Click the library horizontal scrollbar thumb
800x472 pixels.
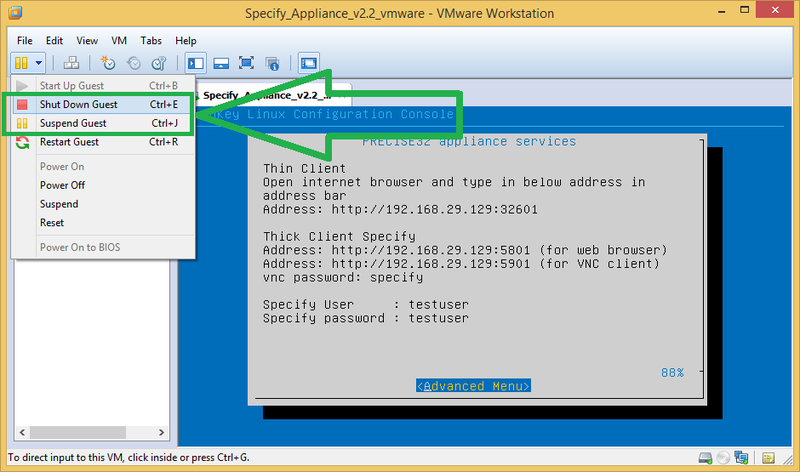click(x=78, y=432)
